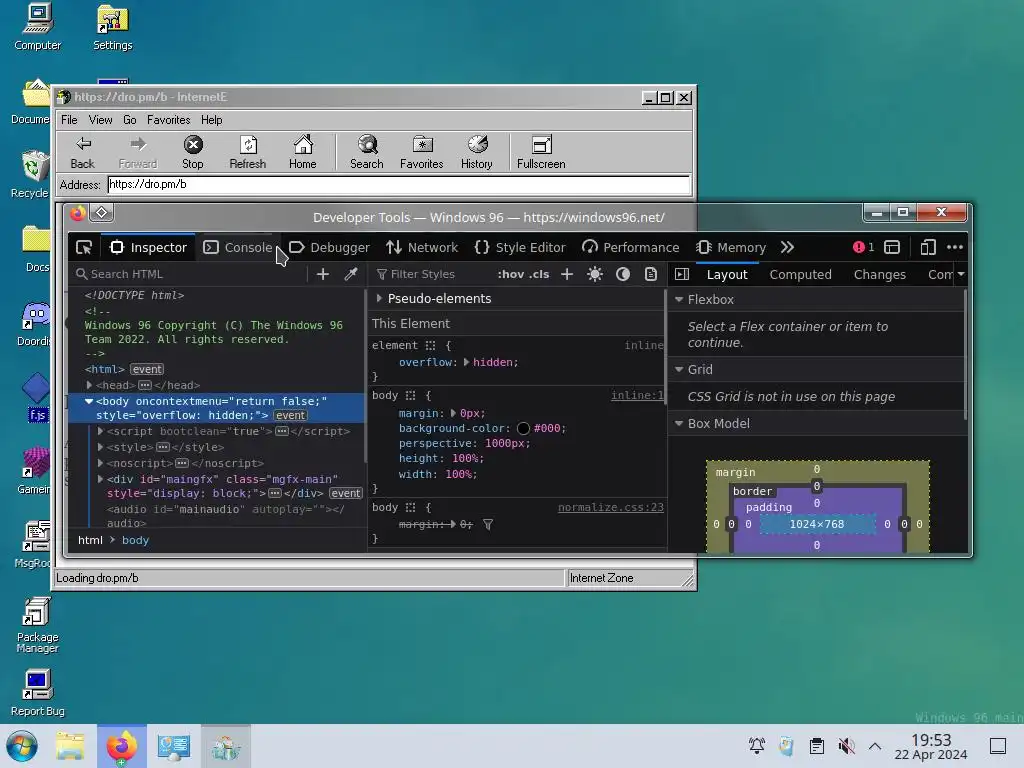The width and height of the screenshot is (1024, 768).
Task: Toggle Responsive Design Mode icon
Action: pyautogui.click(x=928, y=247)
